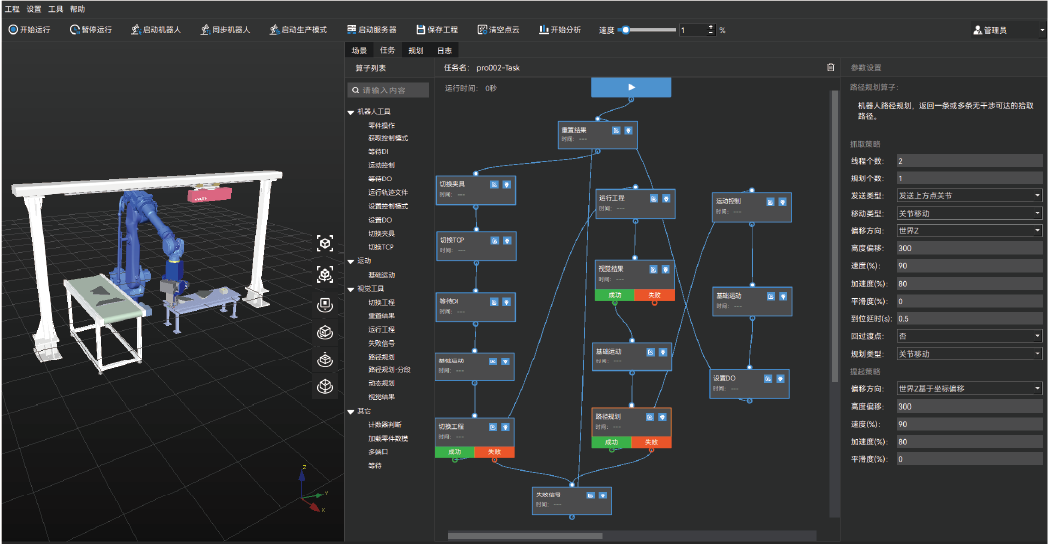The height and width of the screenshot is (545, 1048).
Task: Click the speed percentage stepper arrows
Action: (x=711, y=29)
